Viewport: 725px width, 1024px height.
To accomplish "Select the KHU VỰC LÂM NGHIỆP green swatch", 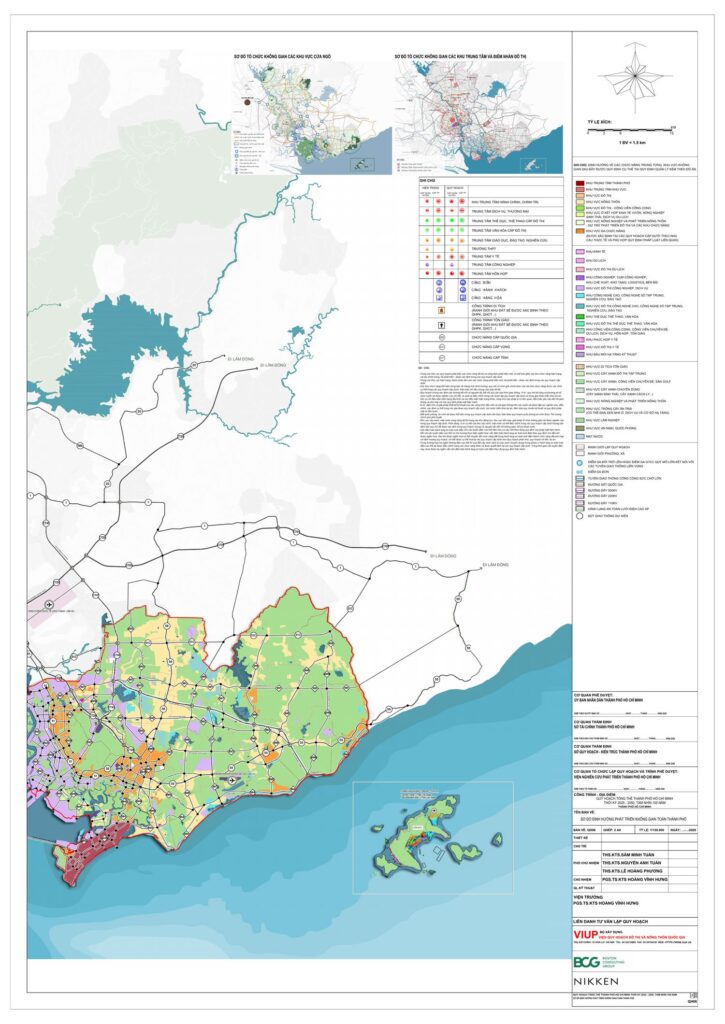I will tap(580, 420).
